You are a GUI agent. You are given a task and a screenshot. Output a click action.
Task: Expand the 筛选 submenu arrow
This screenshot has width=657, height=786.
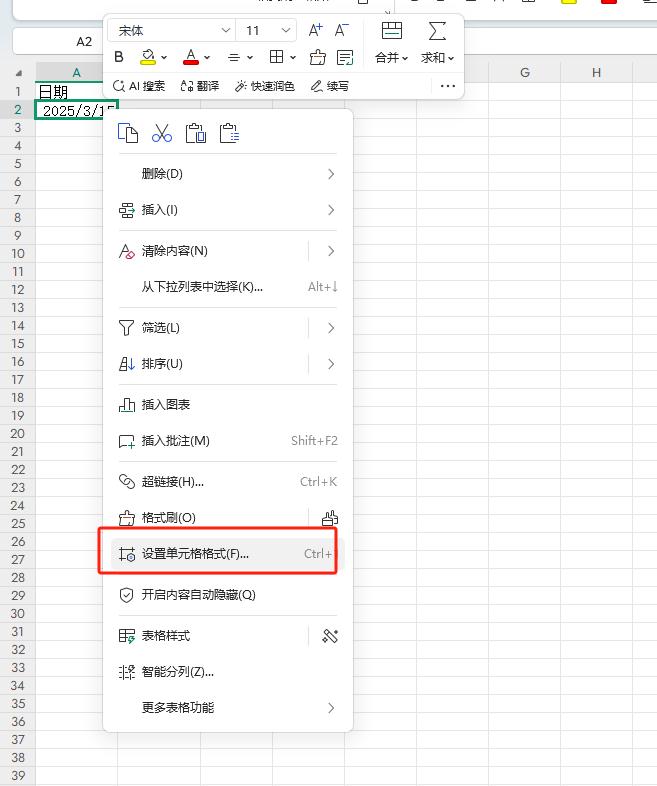coord(331,328)
